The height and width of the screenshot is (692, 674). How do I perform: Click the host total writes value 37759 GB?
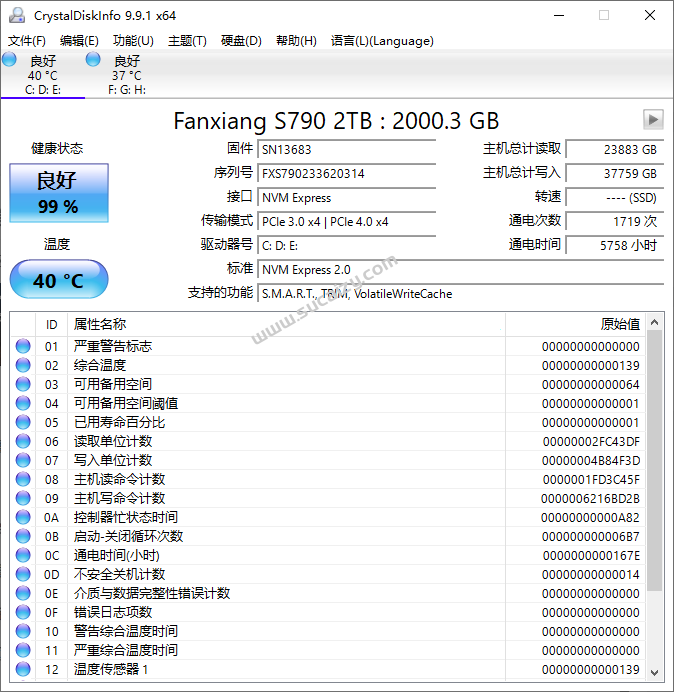click(614, 173)
